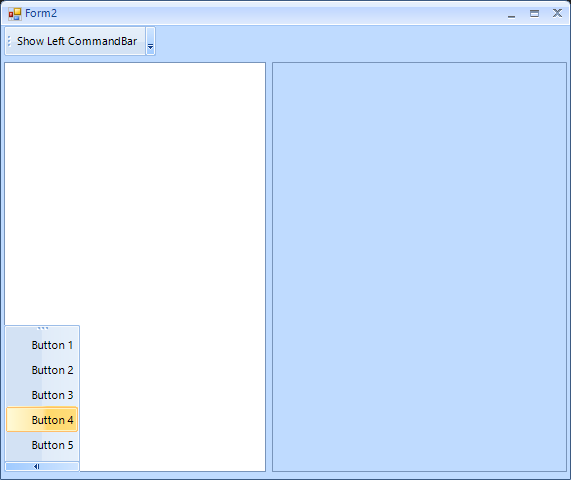Click the Form2 title text
The image size is (571, 480).
tap(41, 13)
